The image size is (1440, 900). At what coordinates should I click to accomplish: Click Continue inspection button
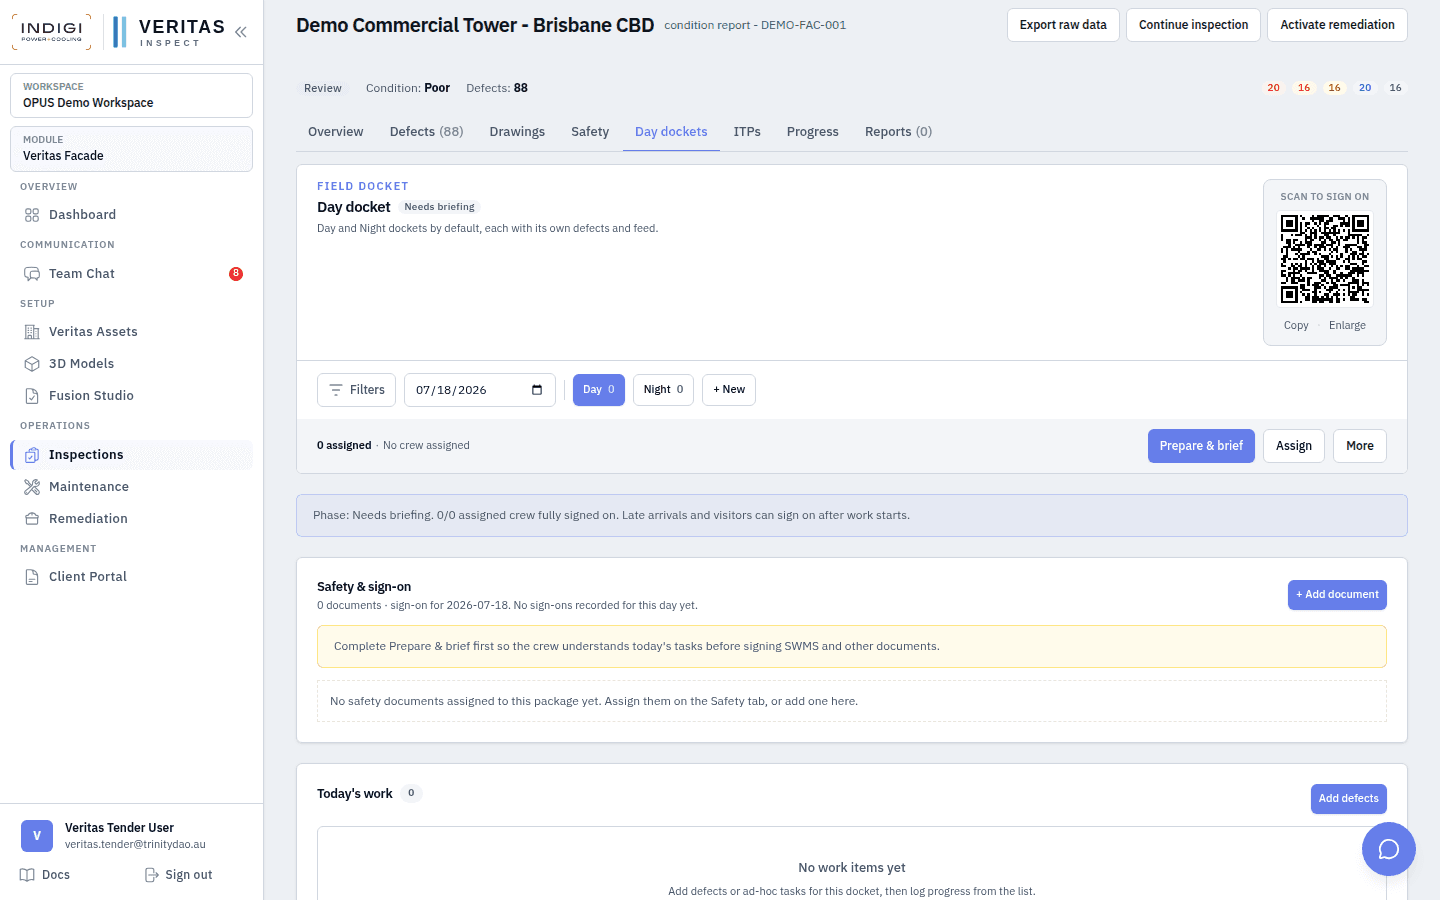(1193, 25)
